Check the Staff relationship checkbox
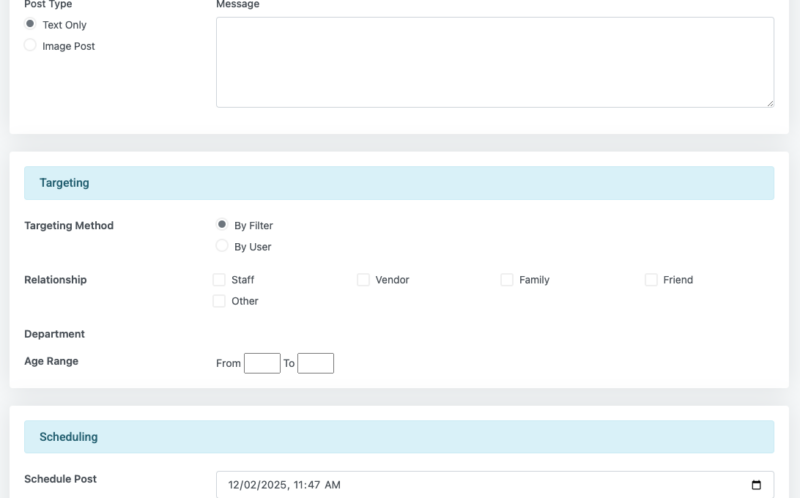Image resolution: width=800 pixels, height=498 pixels. (x=219, y=280)
